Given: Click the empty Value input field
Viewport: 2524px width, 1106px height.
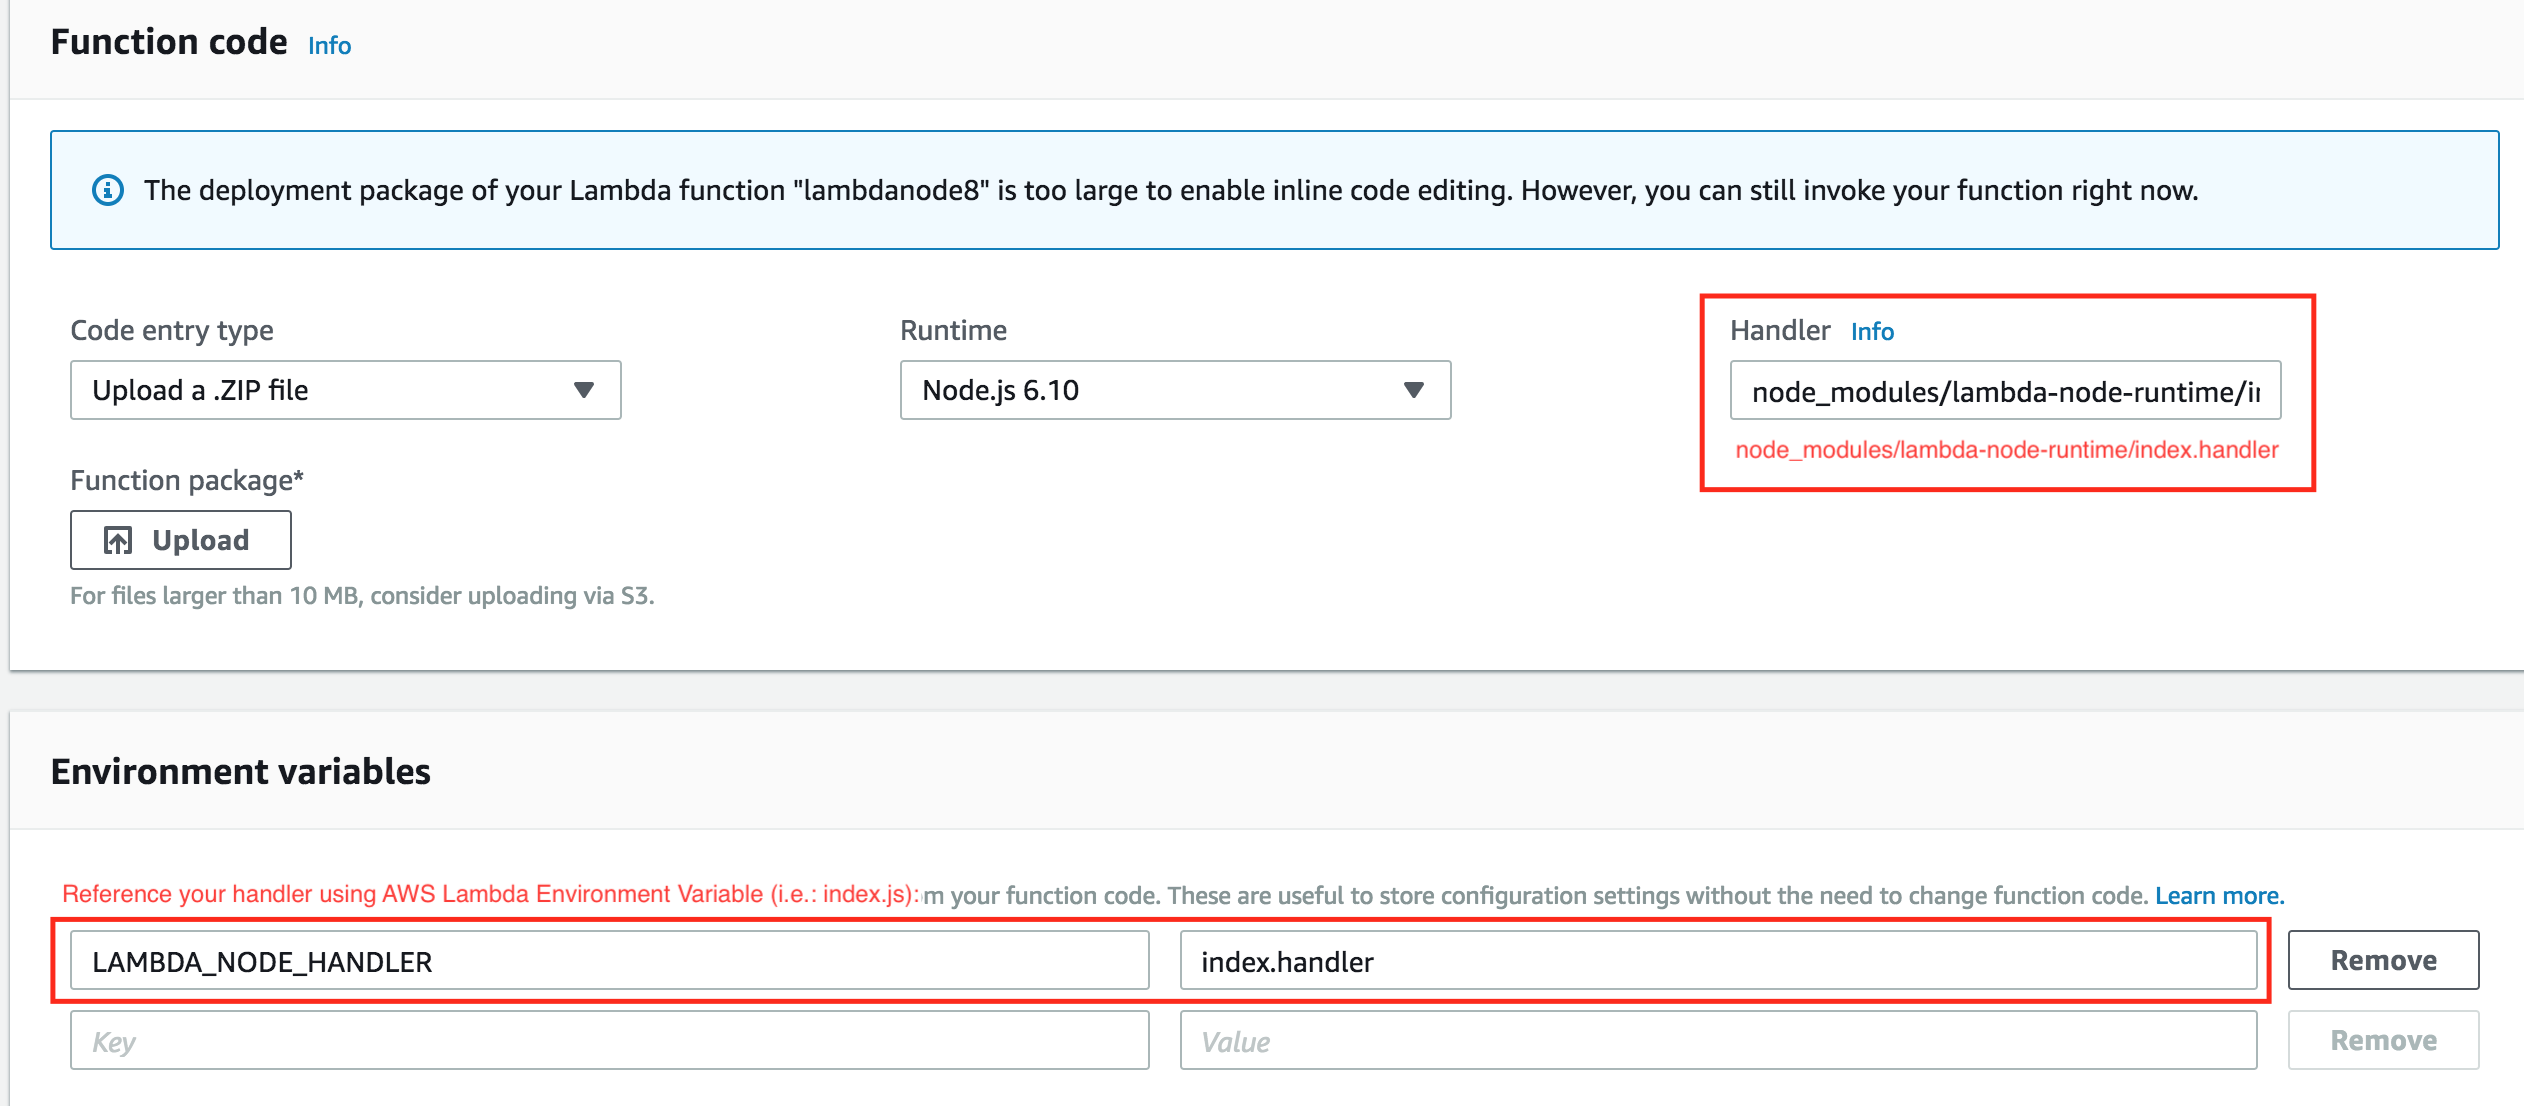Looking at the screenshot, I should point(1717,1041).
